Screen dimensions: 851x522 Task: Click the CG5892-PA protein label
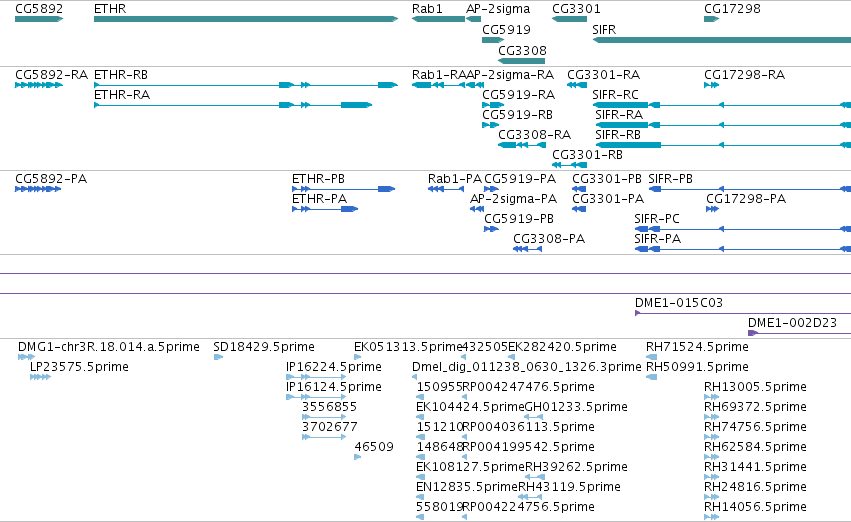51,179
